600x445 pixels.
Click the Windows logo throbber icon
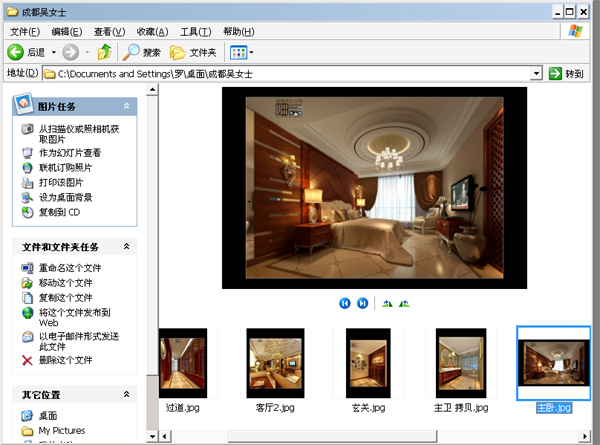point(575,31)
